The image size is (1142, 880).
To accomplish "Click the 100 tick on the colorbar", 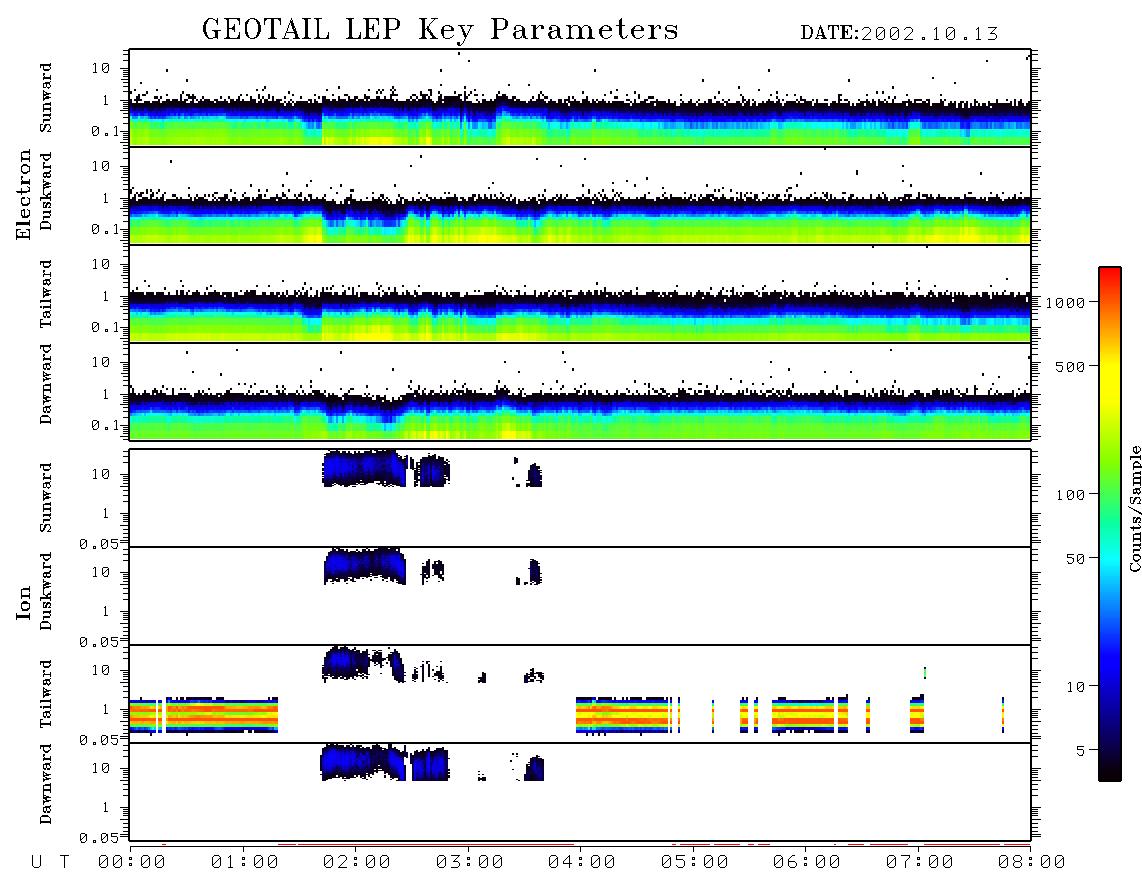I will (x=1070, y=495).
